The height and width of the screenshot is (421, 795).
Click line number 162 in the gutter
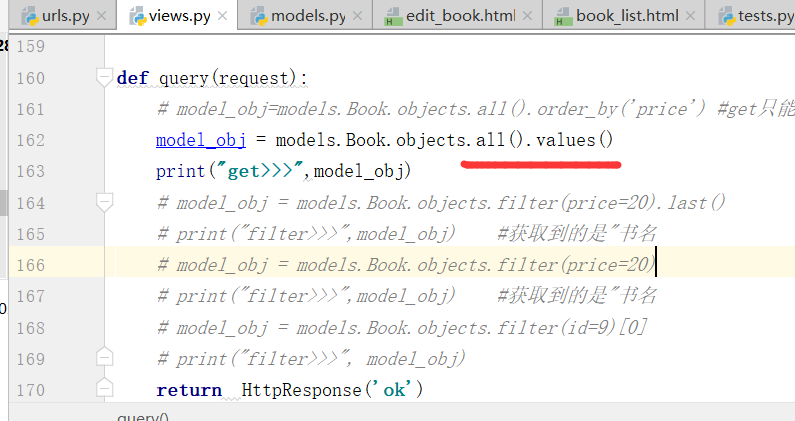pos(30,140)
